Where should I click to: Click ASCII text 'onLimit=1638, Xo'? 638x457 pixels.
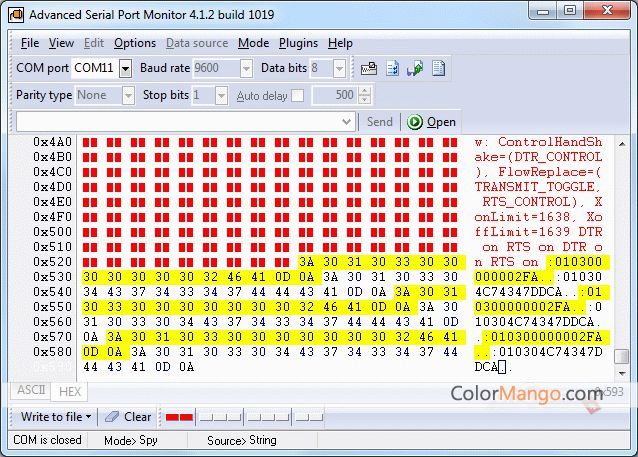[x=538, y=217]
